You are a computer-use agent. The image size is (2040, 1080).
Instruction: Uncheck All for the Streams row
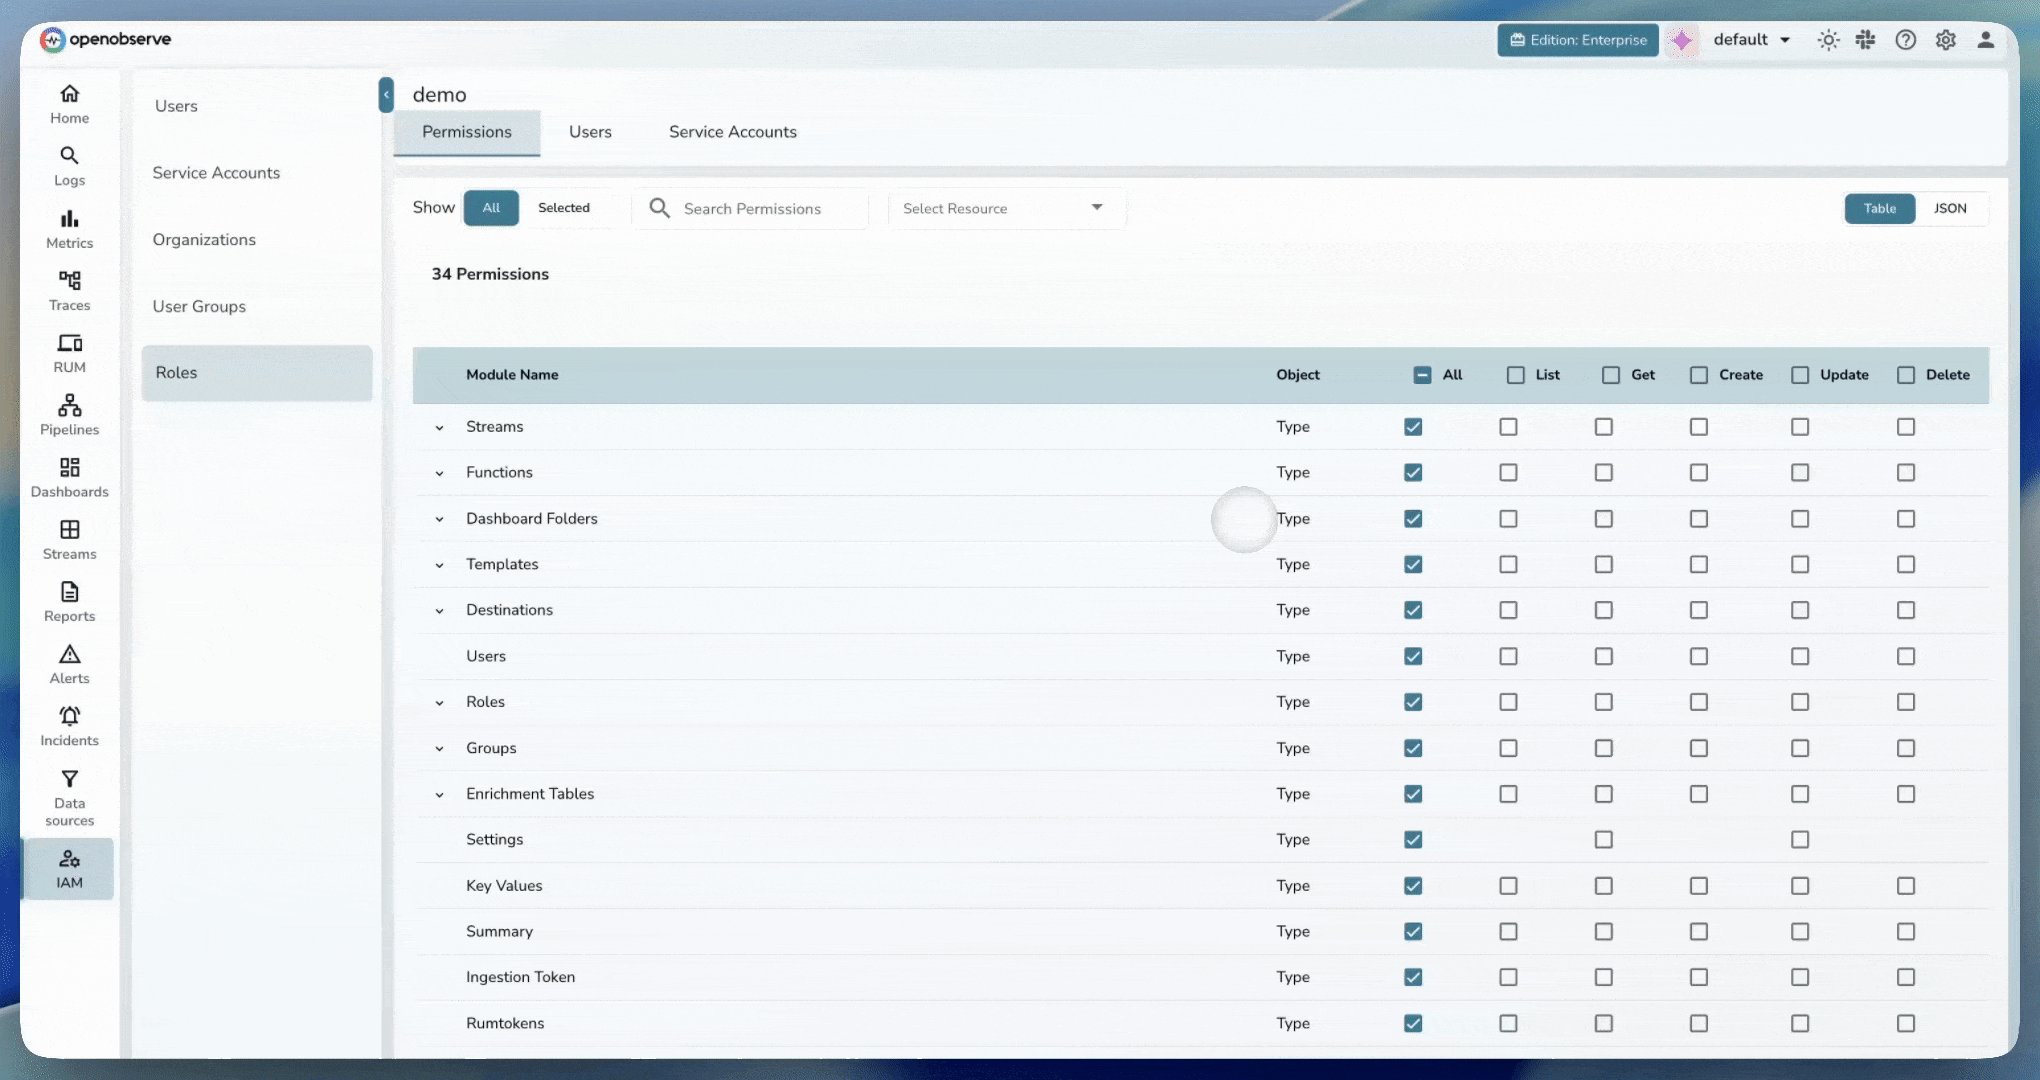click(x=1413, y=427)
